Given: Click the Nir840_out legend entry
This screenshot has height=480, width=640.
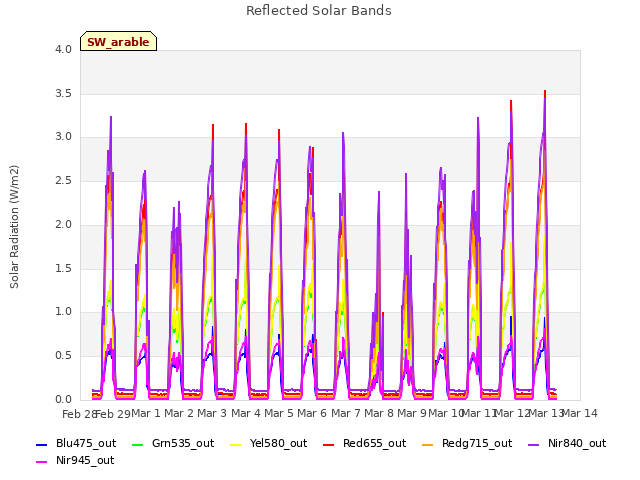Looking at the screenshot, I should tap(567, 443).
